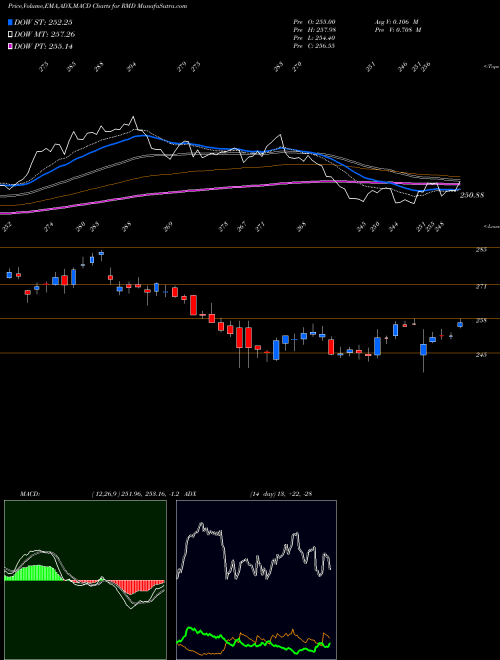
Task: Select the 'DOW ST: 252.25' legend label
Action: [x=43, y=22]
